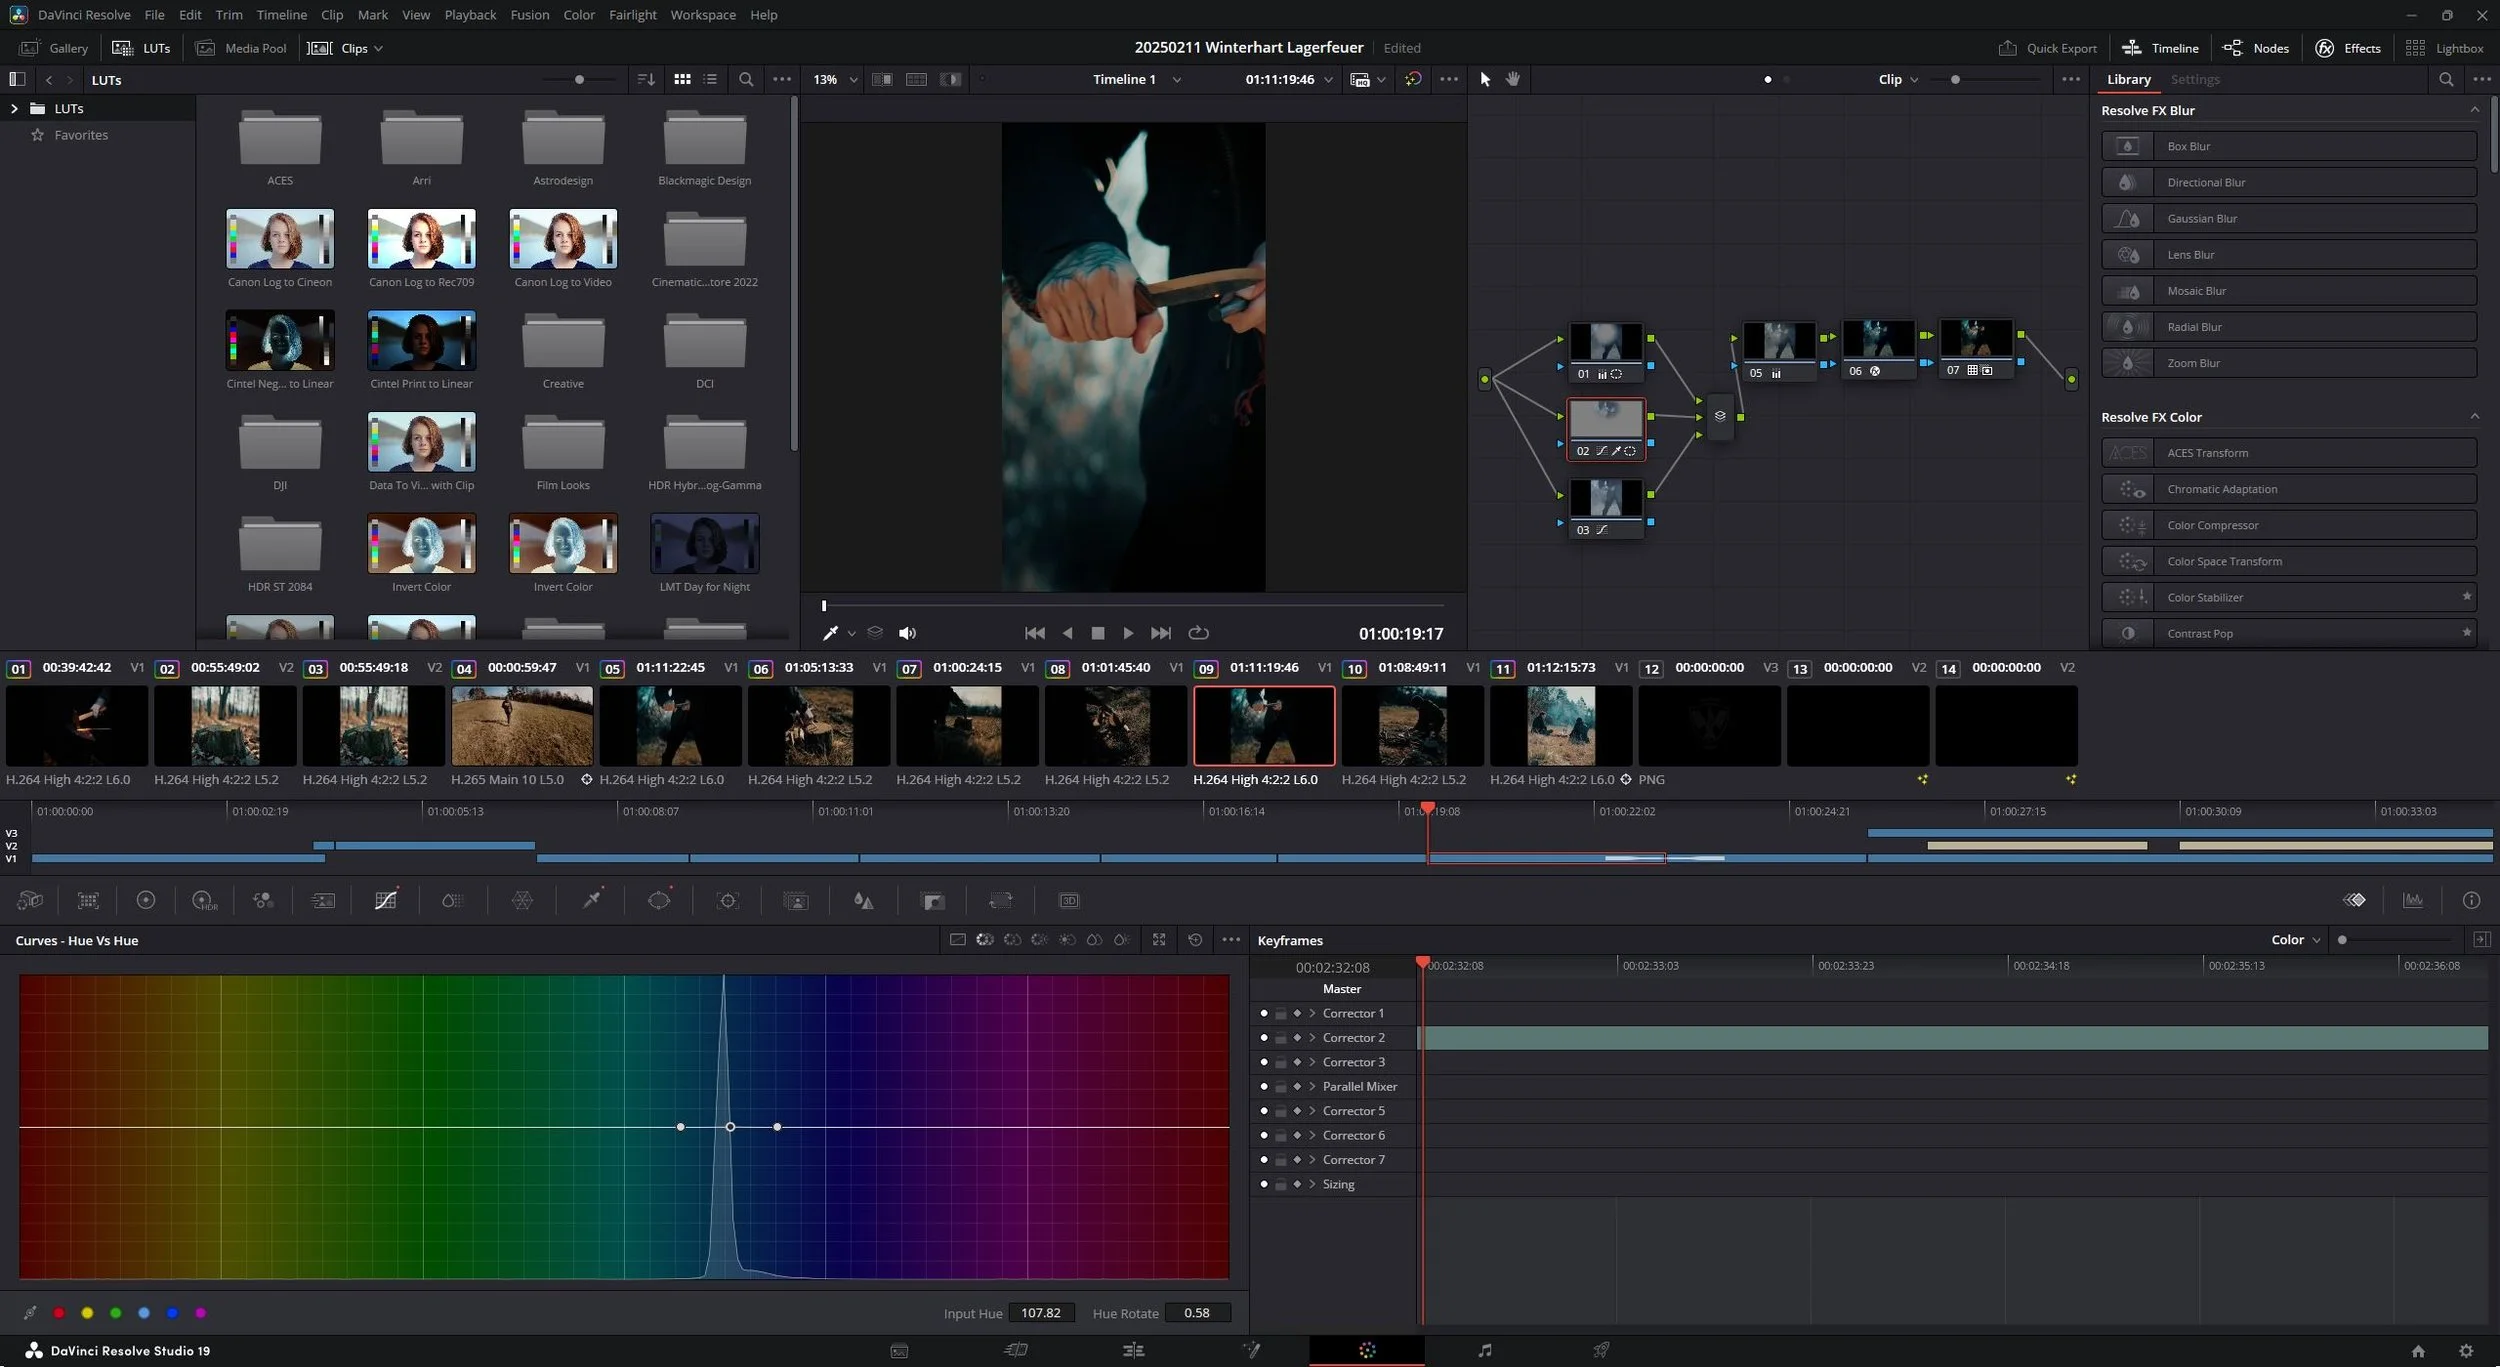Open the Timeline 1 dropdown
The image size is (2500, 1367).
point(1176,79)
